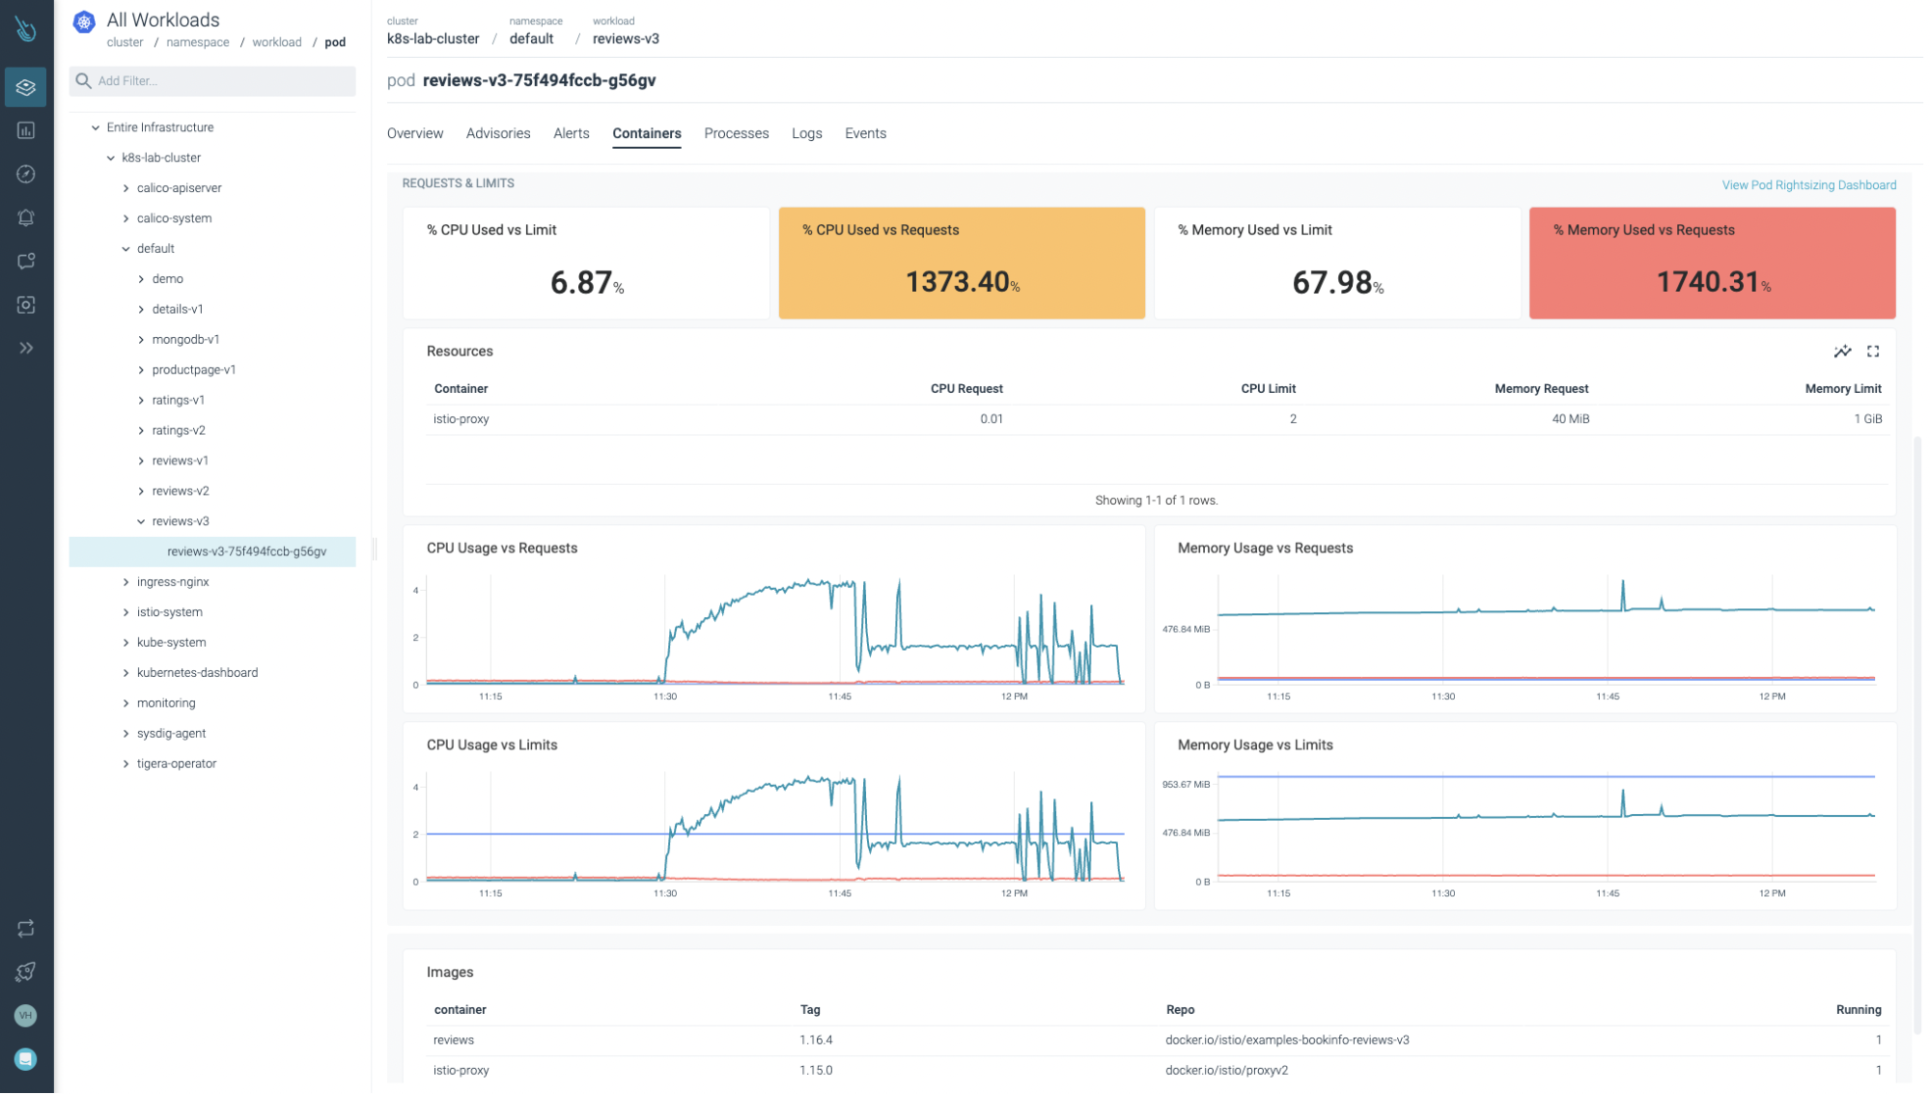Open the View Pod Rightsizing Dashboard link
Viewport: 1930px width, 1094px height.
click(1808, 185)
